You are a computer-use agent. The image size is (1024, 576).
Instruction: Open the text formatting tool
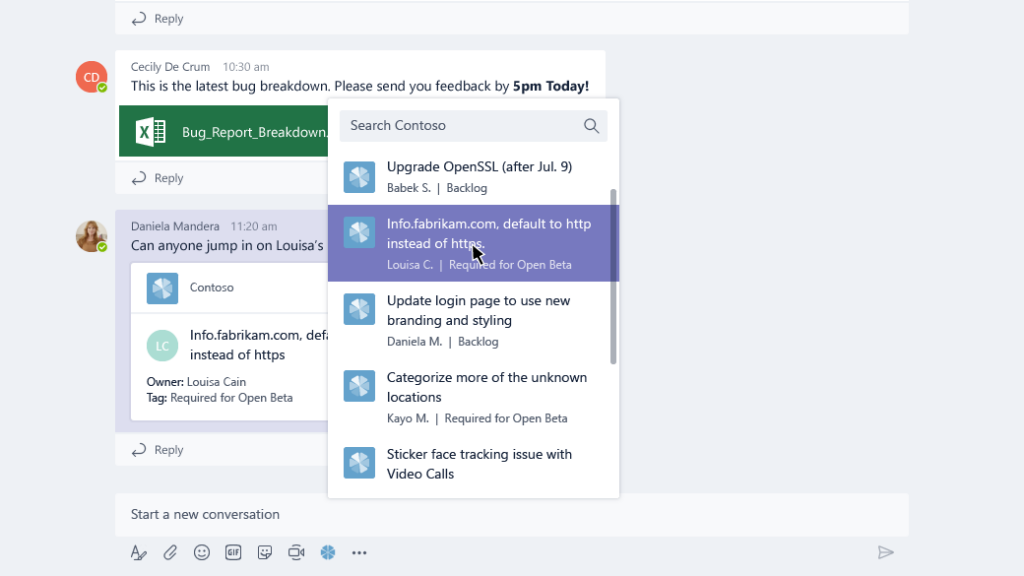point(138,552)
